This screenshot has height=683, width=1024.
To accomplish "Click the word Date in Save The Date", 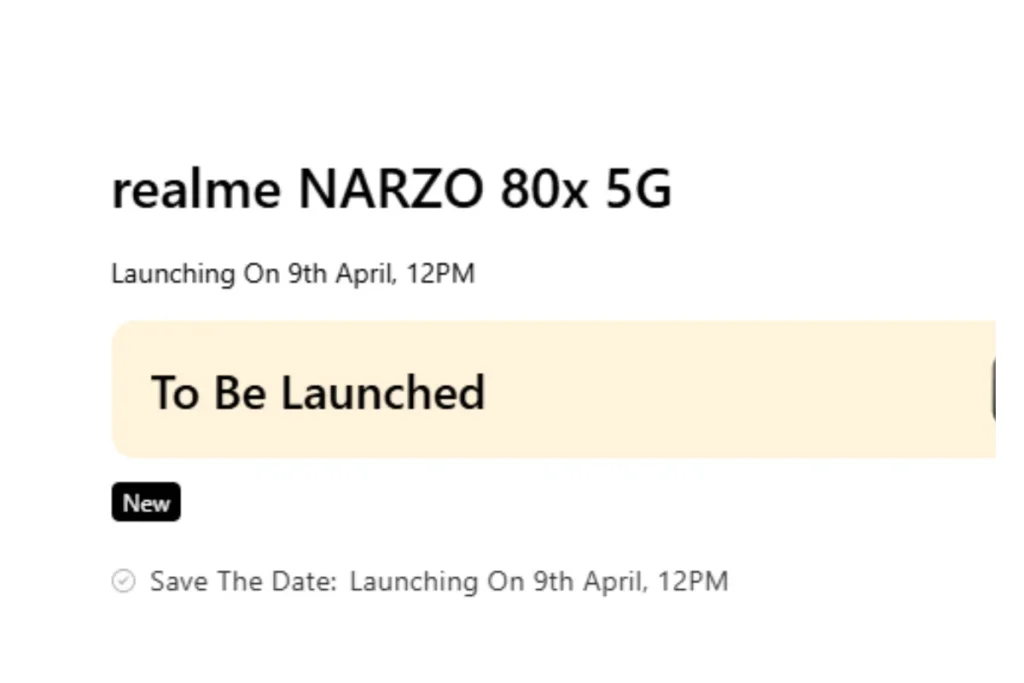I will [304, 580].
